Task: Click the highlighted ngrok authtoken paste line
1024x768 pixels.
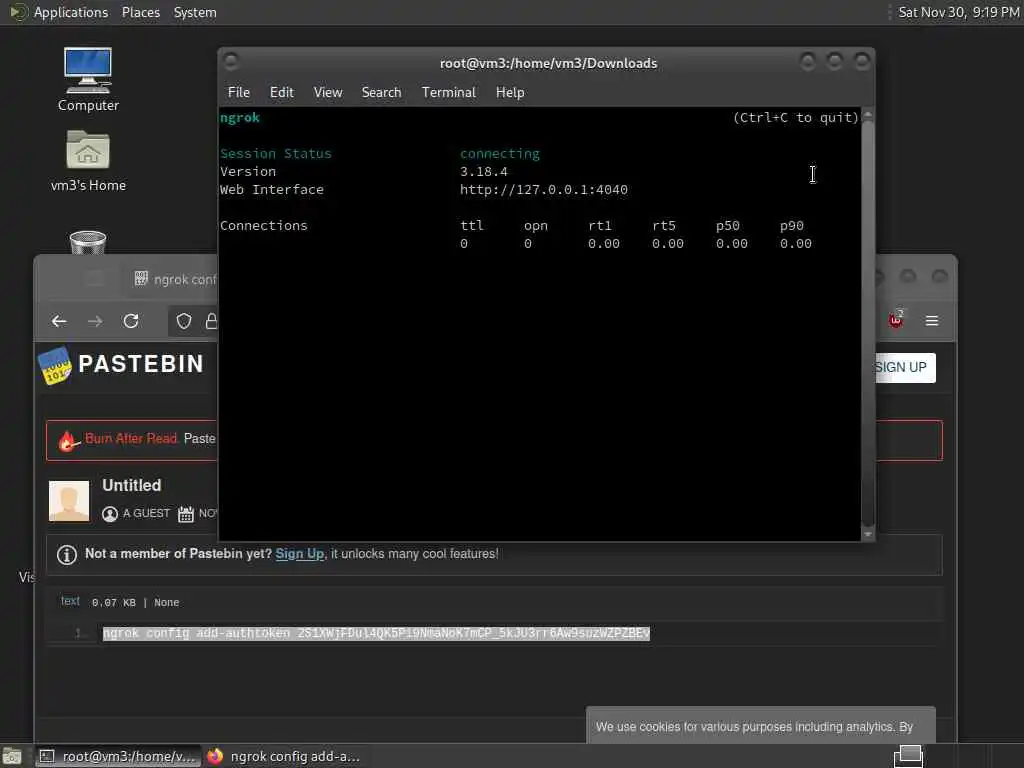Action: (376, 633)
